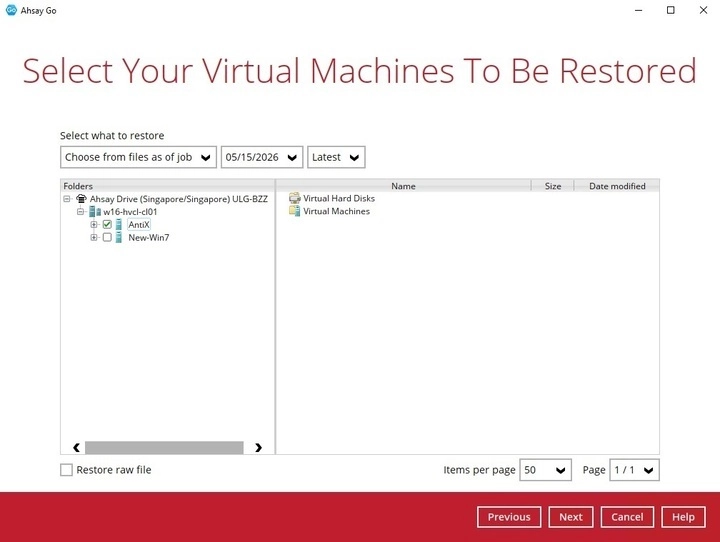The width and height of the screenshot is (720, 542).
Task: Click the folder tree horizontal scrollbar thumb
Action: 164,447
